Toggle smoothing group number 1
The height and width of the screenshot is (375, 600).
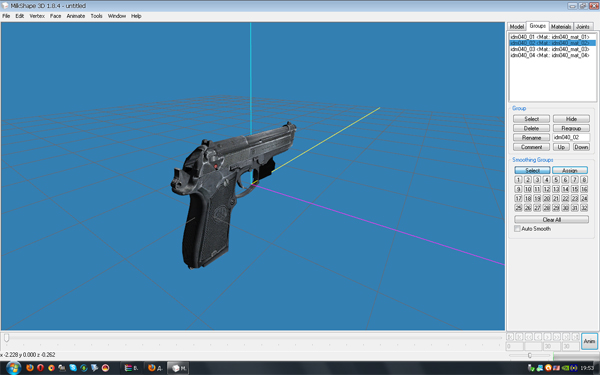518,179
